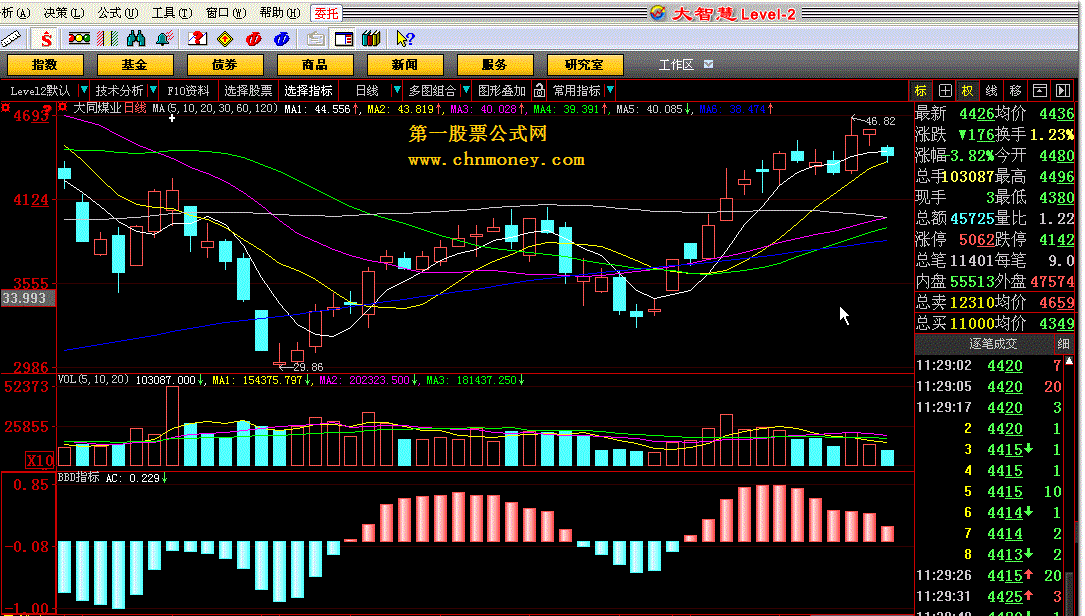Screen dimensions: 1085x616
Task: Collapse the right side info panel
Action: click(1063, 91)
